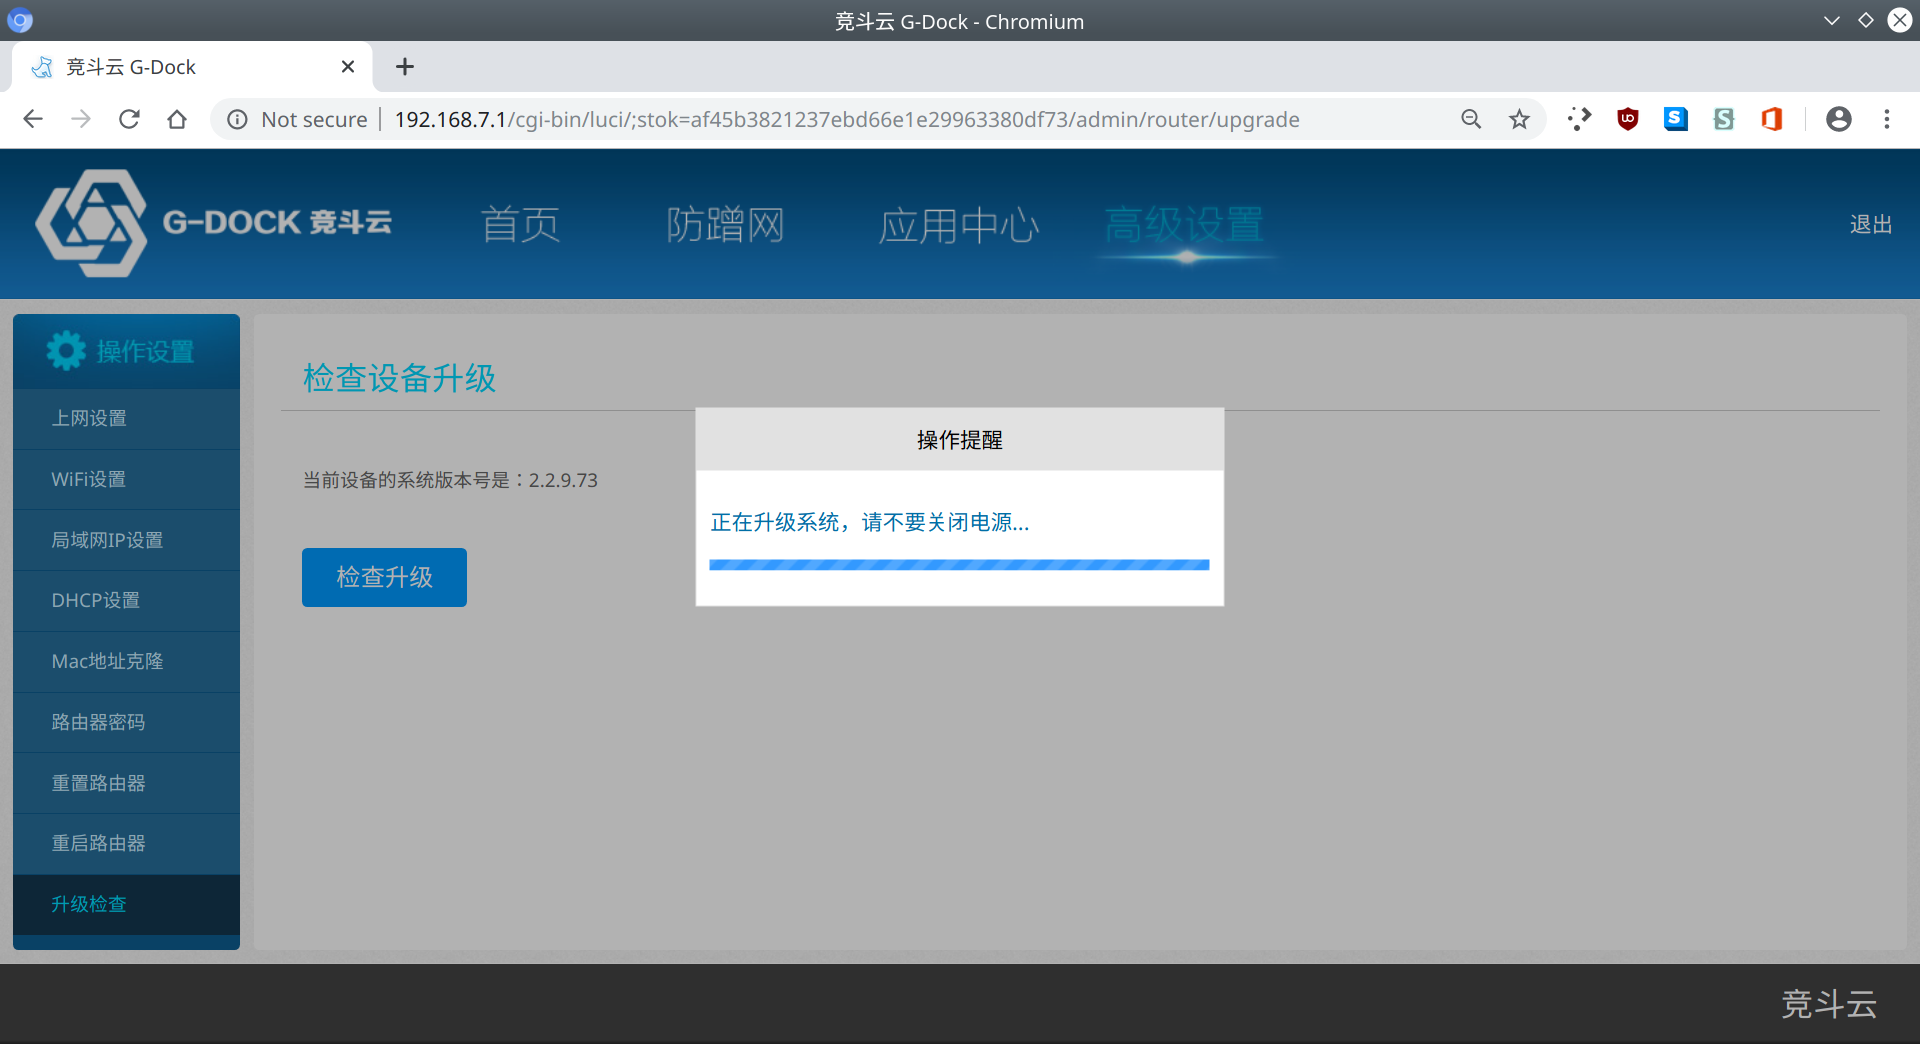Screen dimensions: 1920x1044
Task: Open uBlock Origin shield extension
Action: (1627, 120)
